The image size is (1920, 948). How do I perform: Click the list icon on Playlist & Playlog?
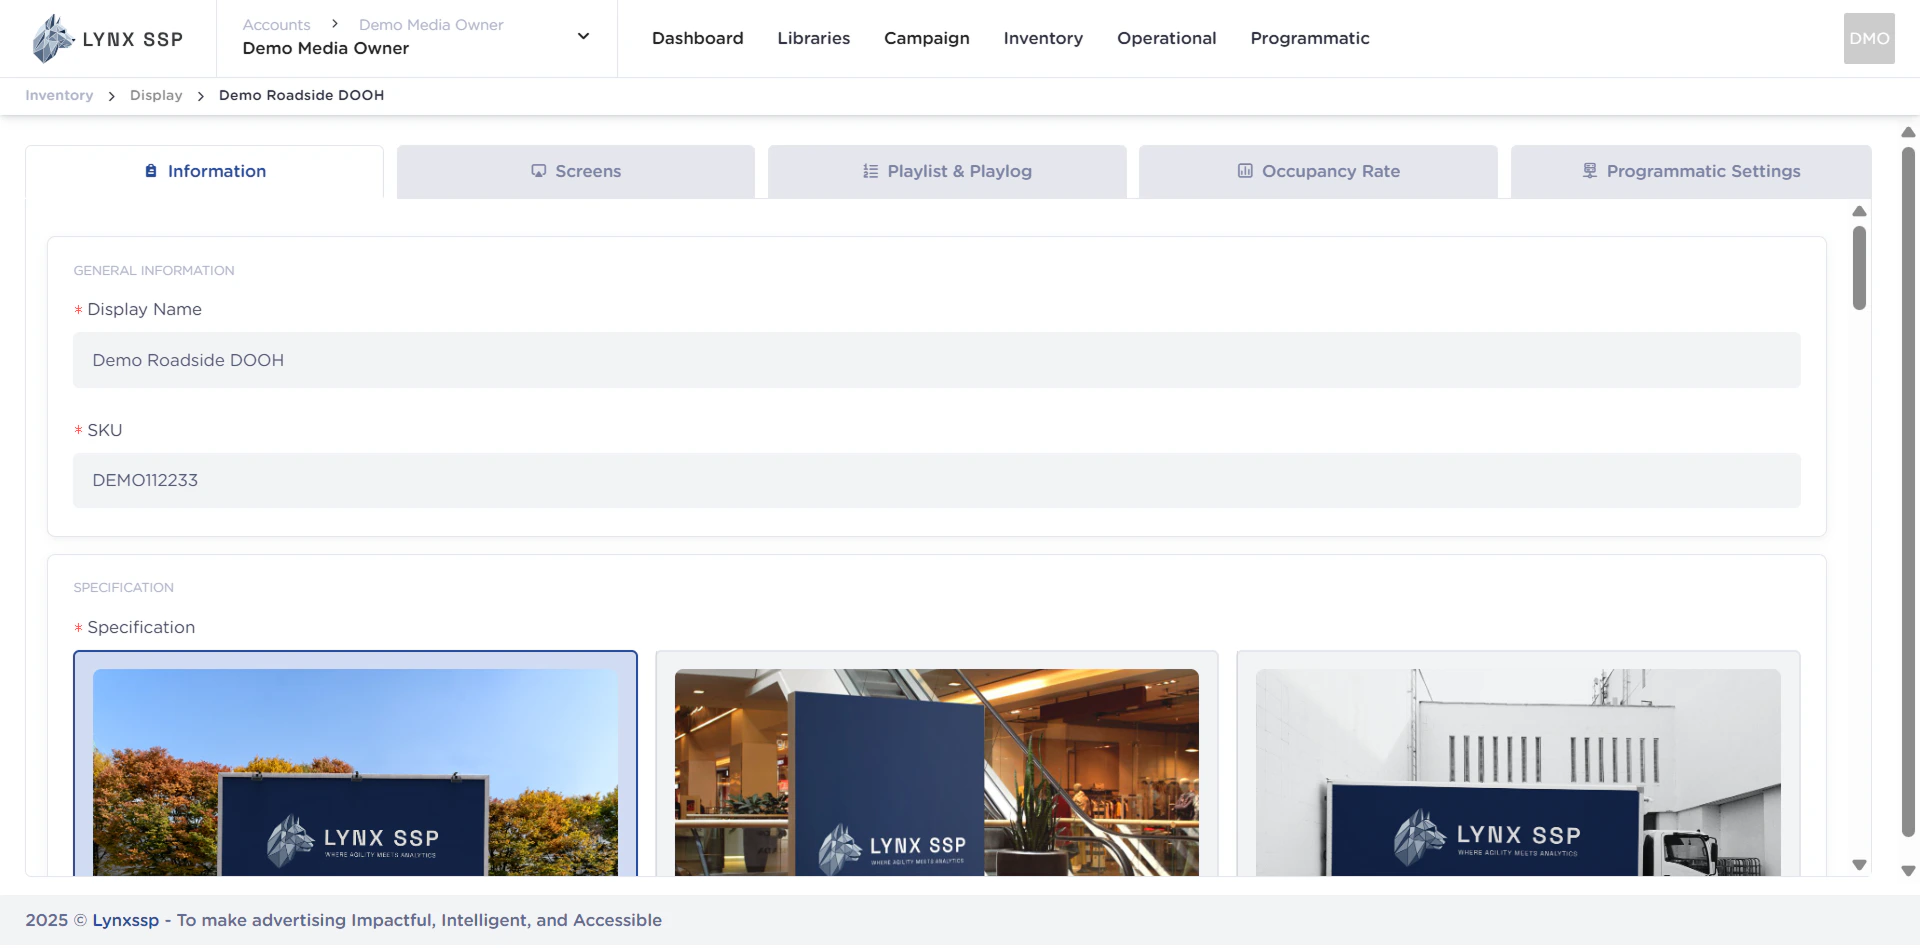point(868,171)
